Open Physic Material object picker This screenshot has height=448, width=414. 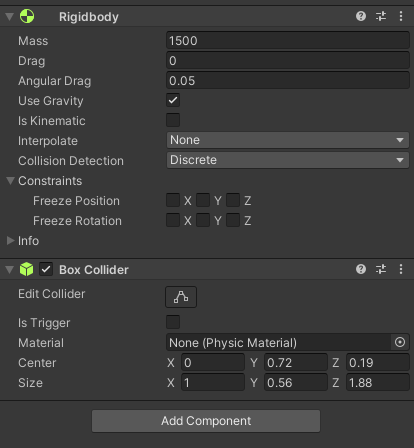400,342
